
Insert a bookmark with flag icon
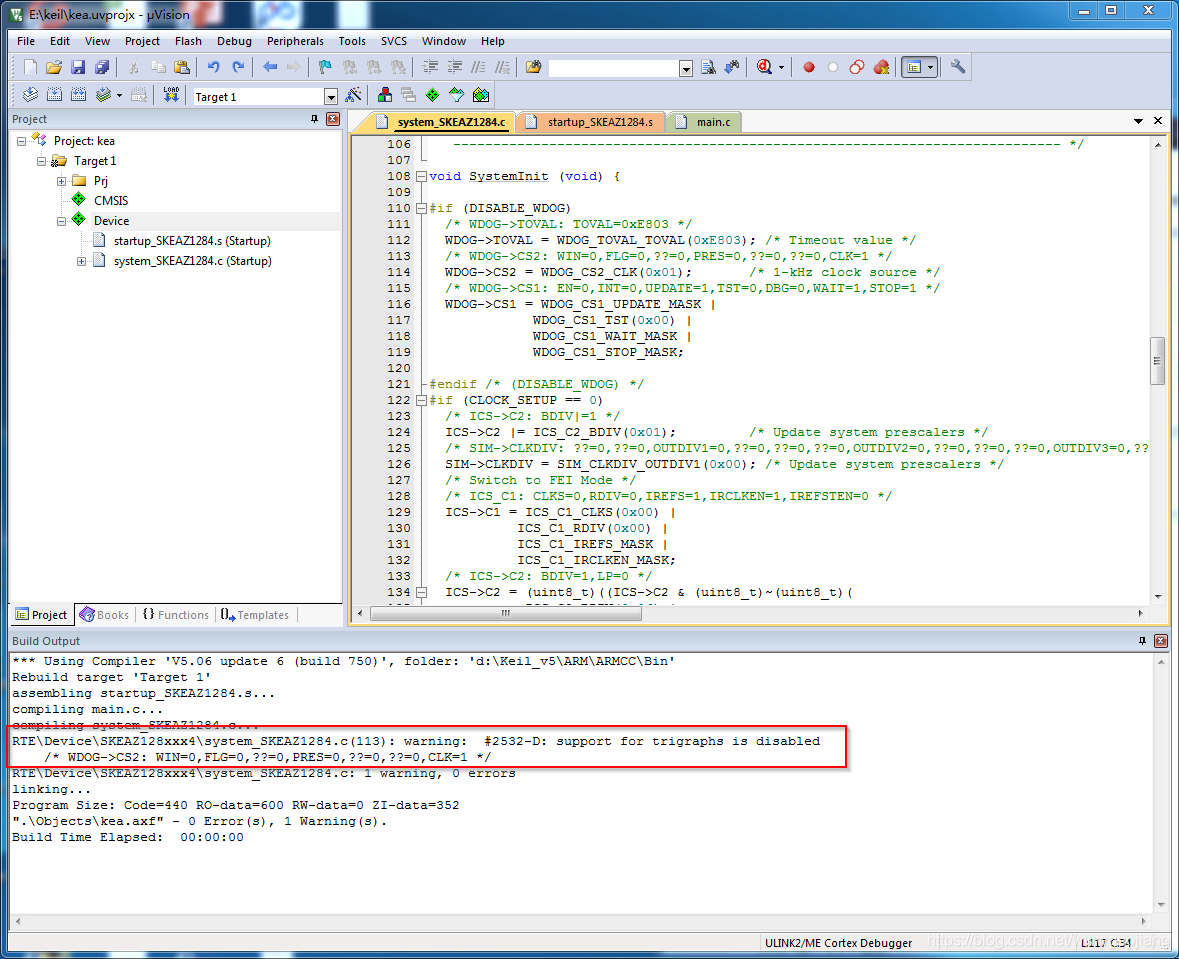(325, 67)
